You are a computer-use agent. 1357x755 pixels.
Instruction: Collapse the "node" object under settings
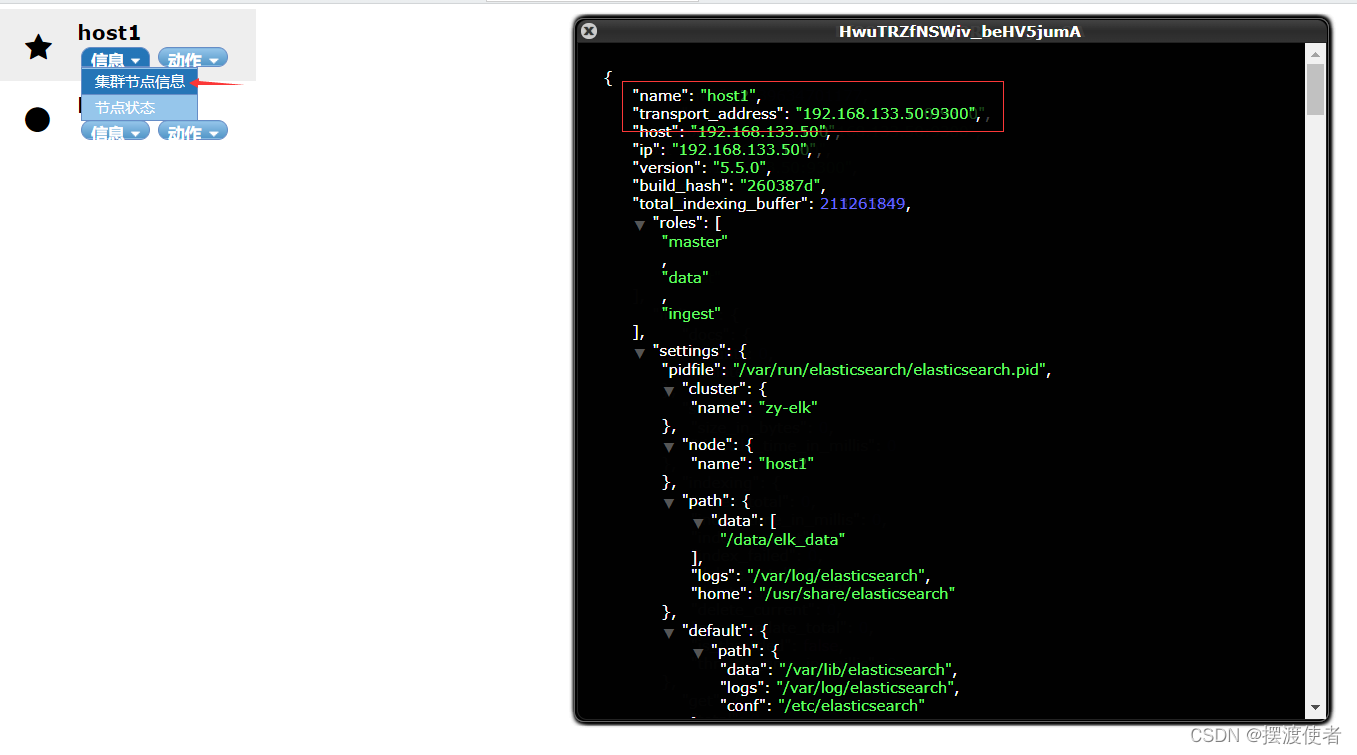(x=669, y=446)
